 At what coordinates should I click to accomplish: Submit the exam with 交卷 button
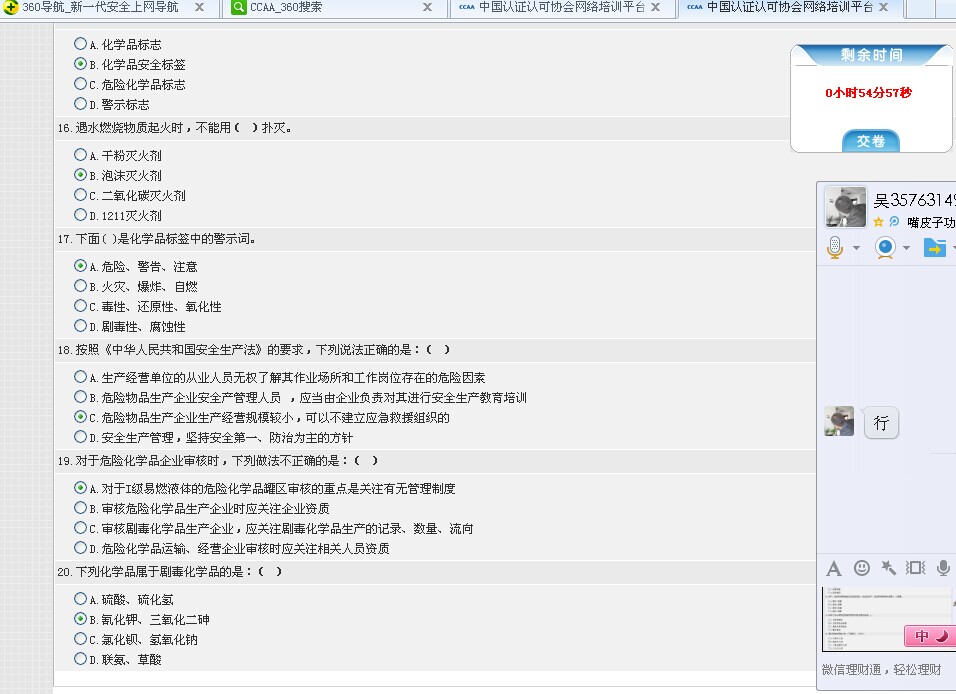[871, 141]
